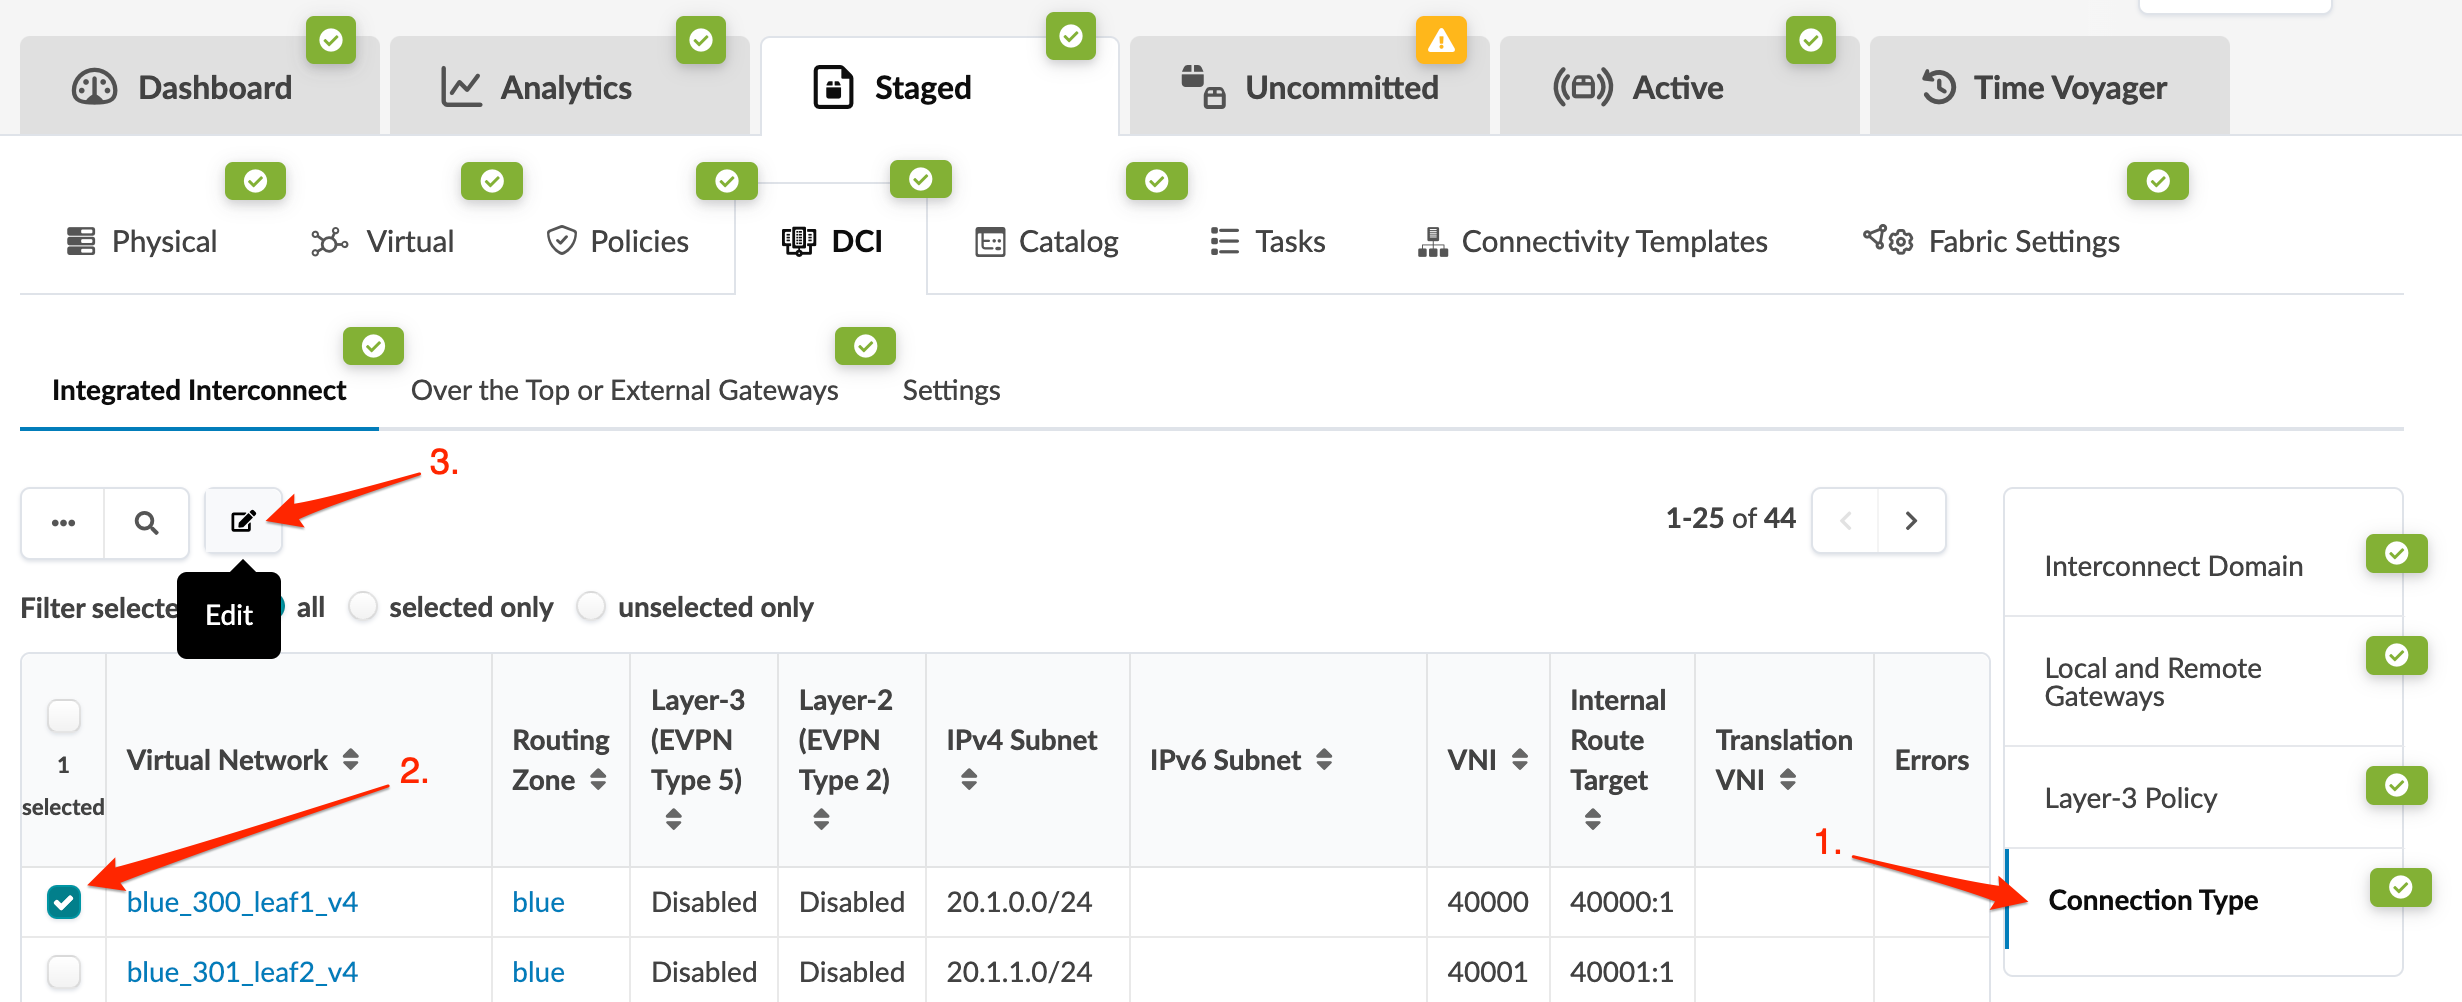
Task: Open the three-dots more options button
Action: click(x=63, y=522)
